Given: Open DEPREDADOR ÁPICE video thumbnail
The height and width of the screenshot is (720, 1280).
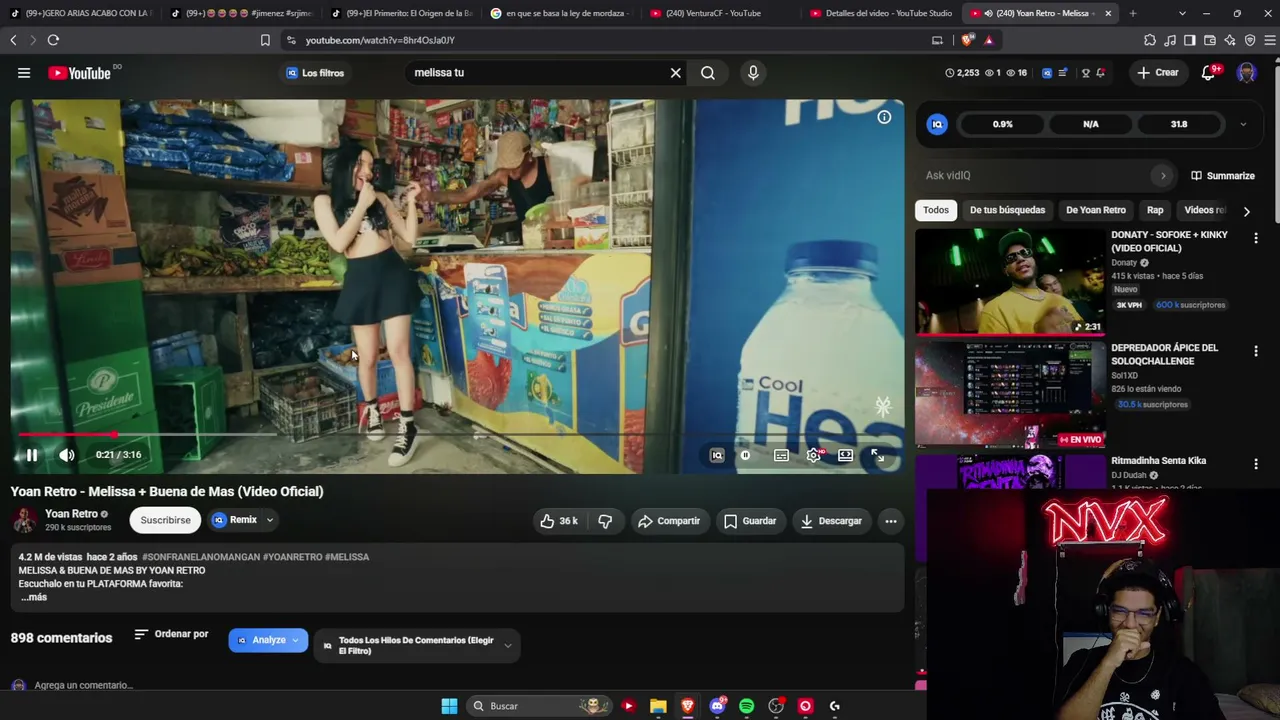Looking at the screenshot, I should 1010,394.
